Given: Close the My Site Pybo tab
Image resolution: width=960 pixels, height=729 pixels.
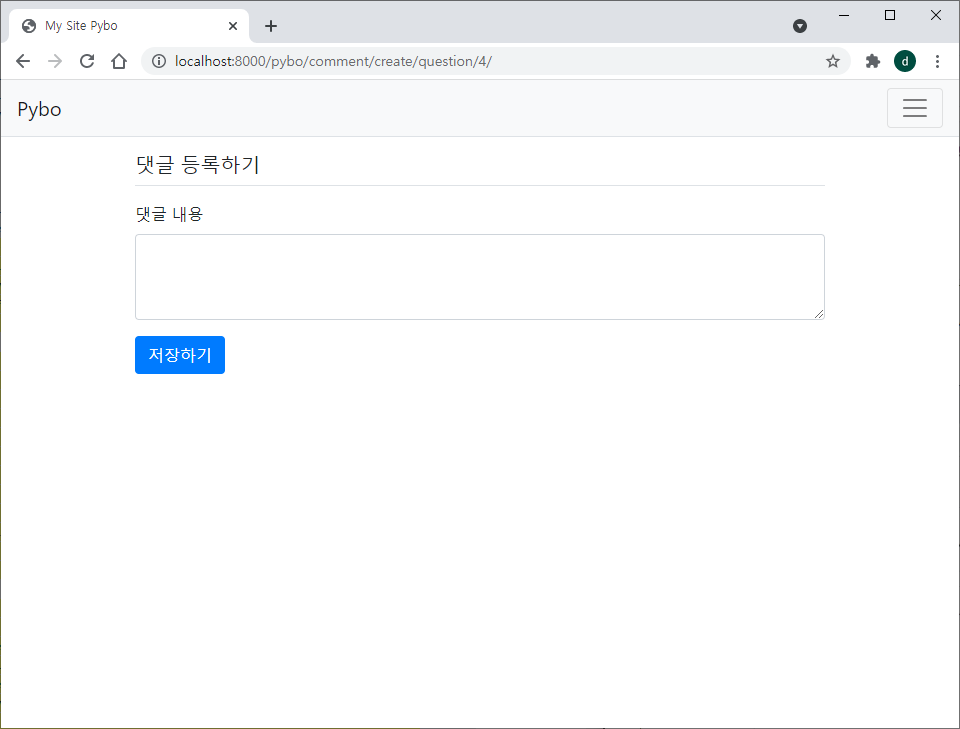Looking at the screenshot, I should pyautogui.click(x=233, y=26).
